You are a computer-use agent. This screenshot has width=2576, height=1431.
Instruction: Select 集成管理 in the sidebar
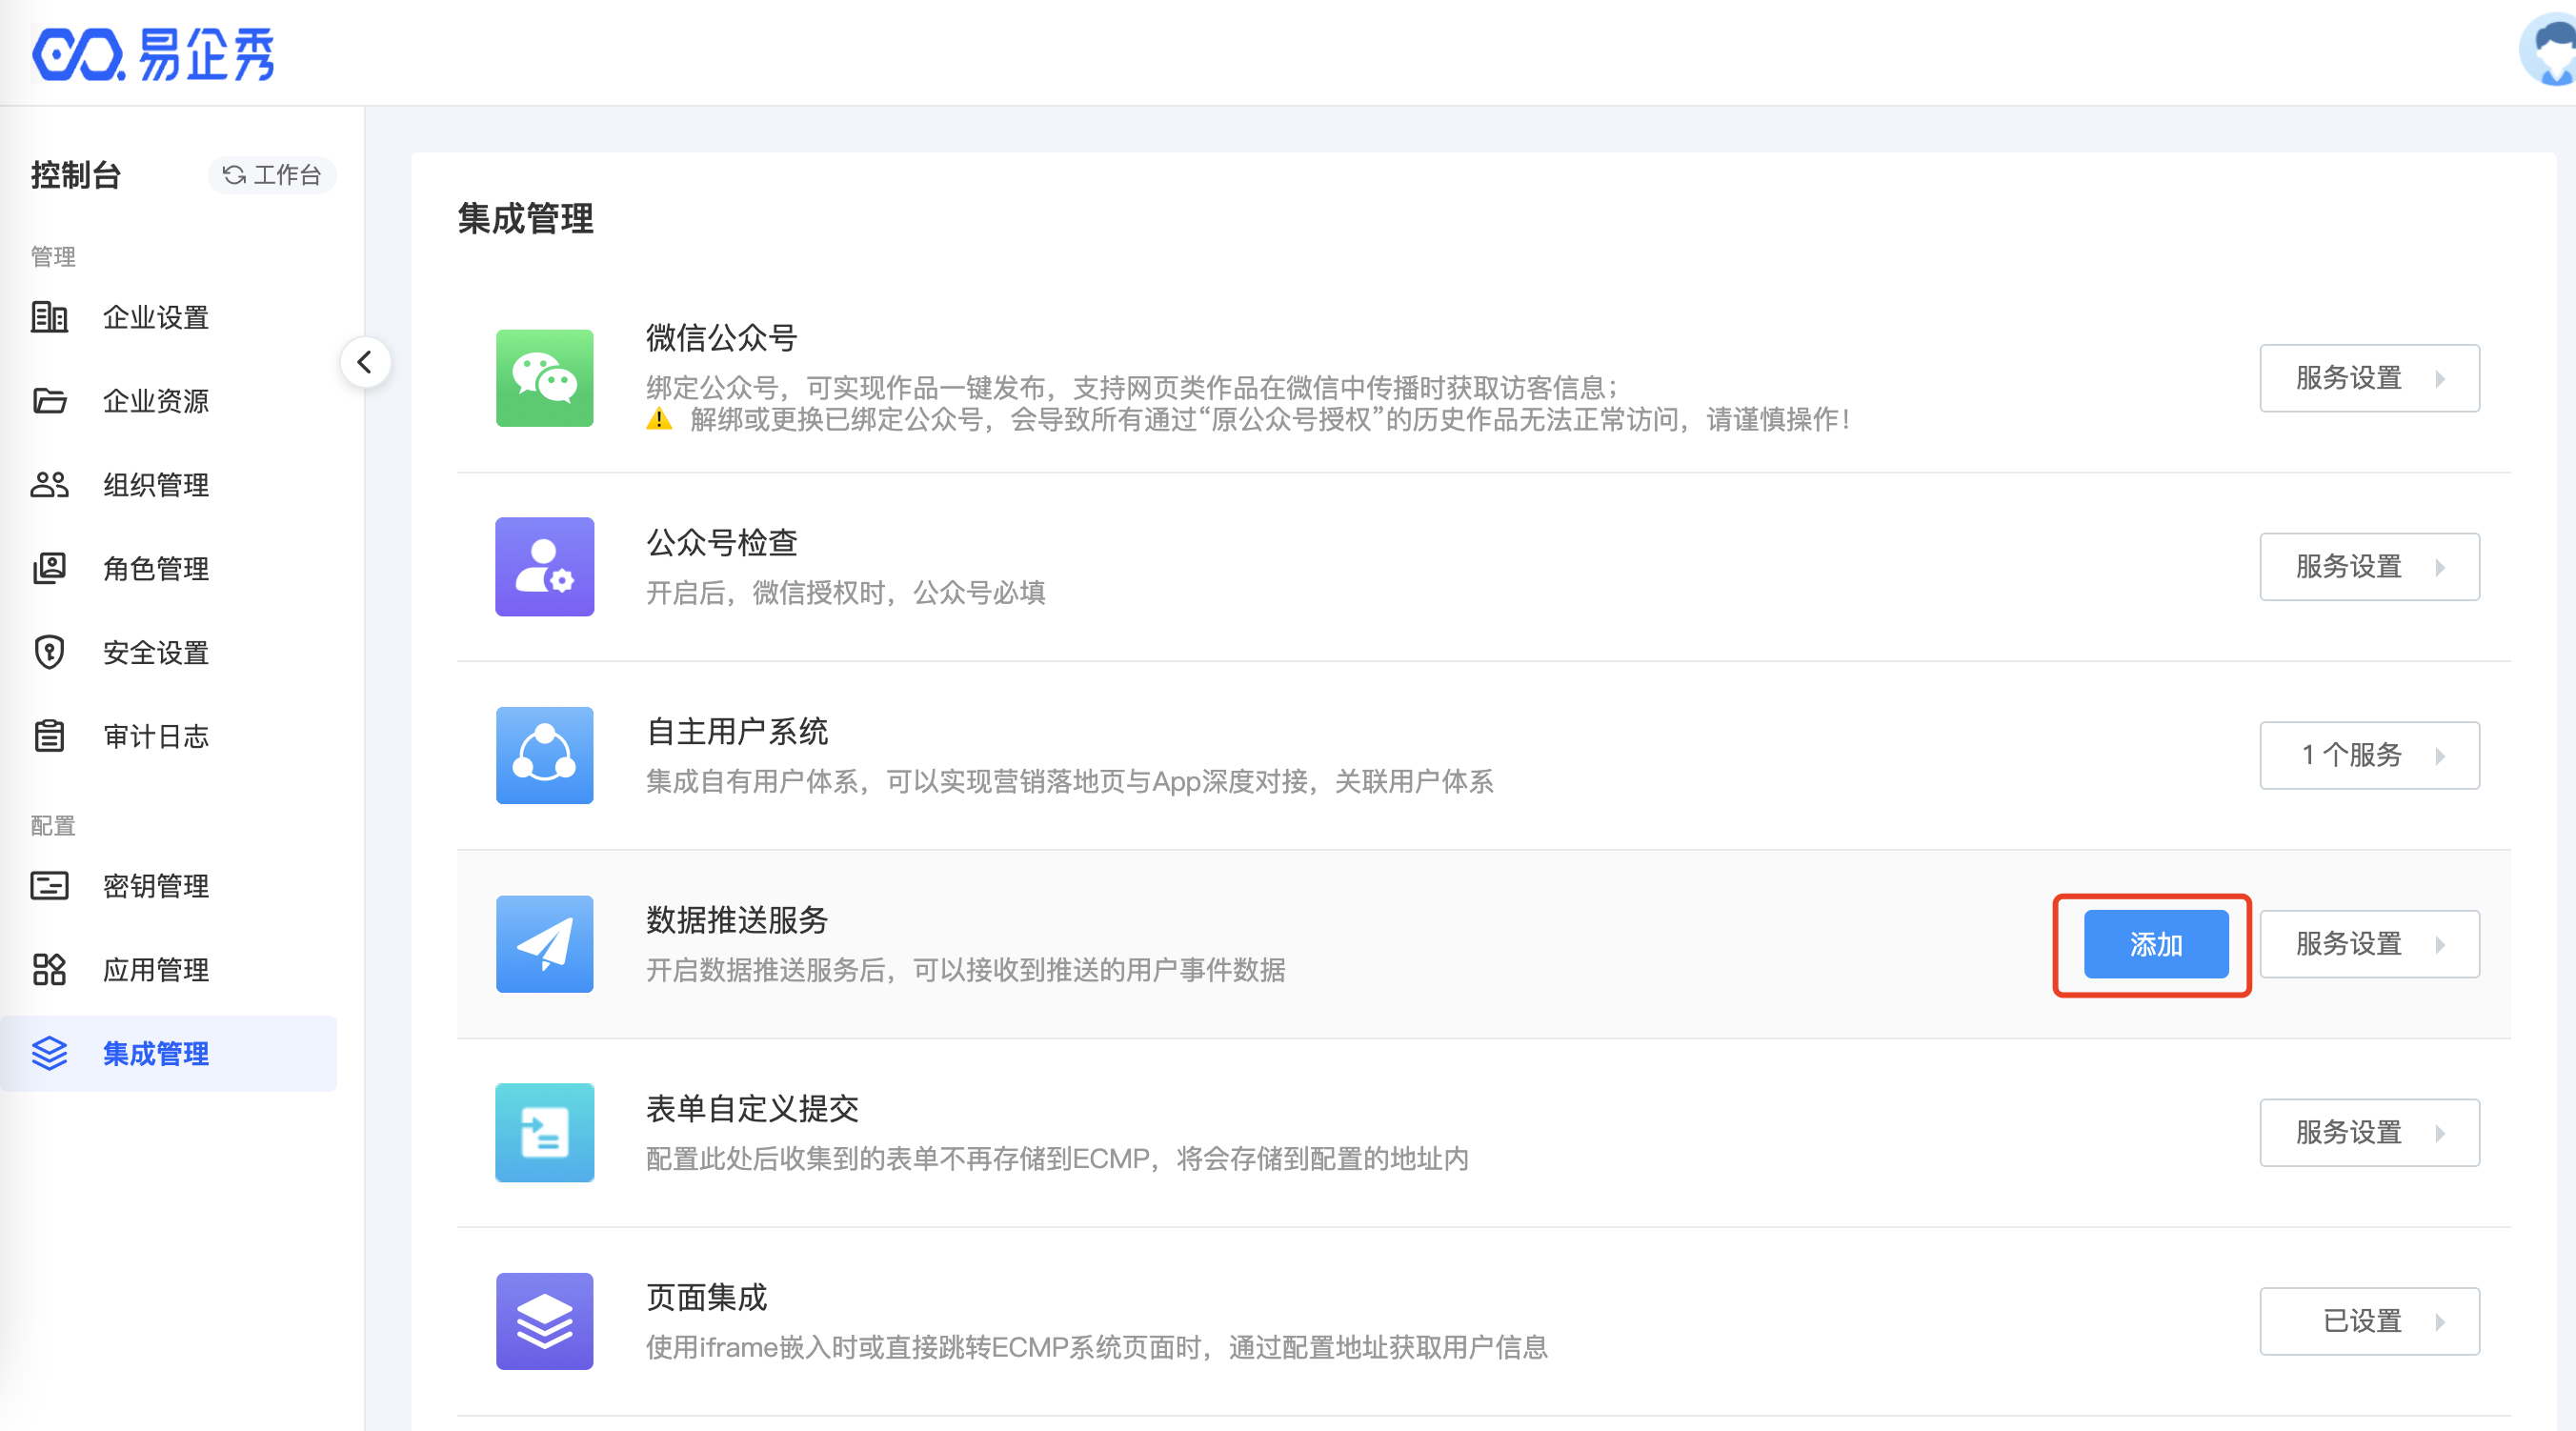pyautogui.click(x=168, y=1053)
